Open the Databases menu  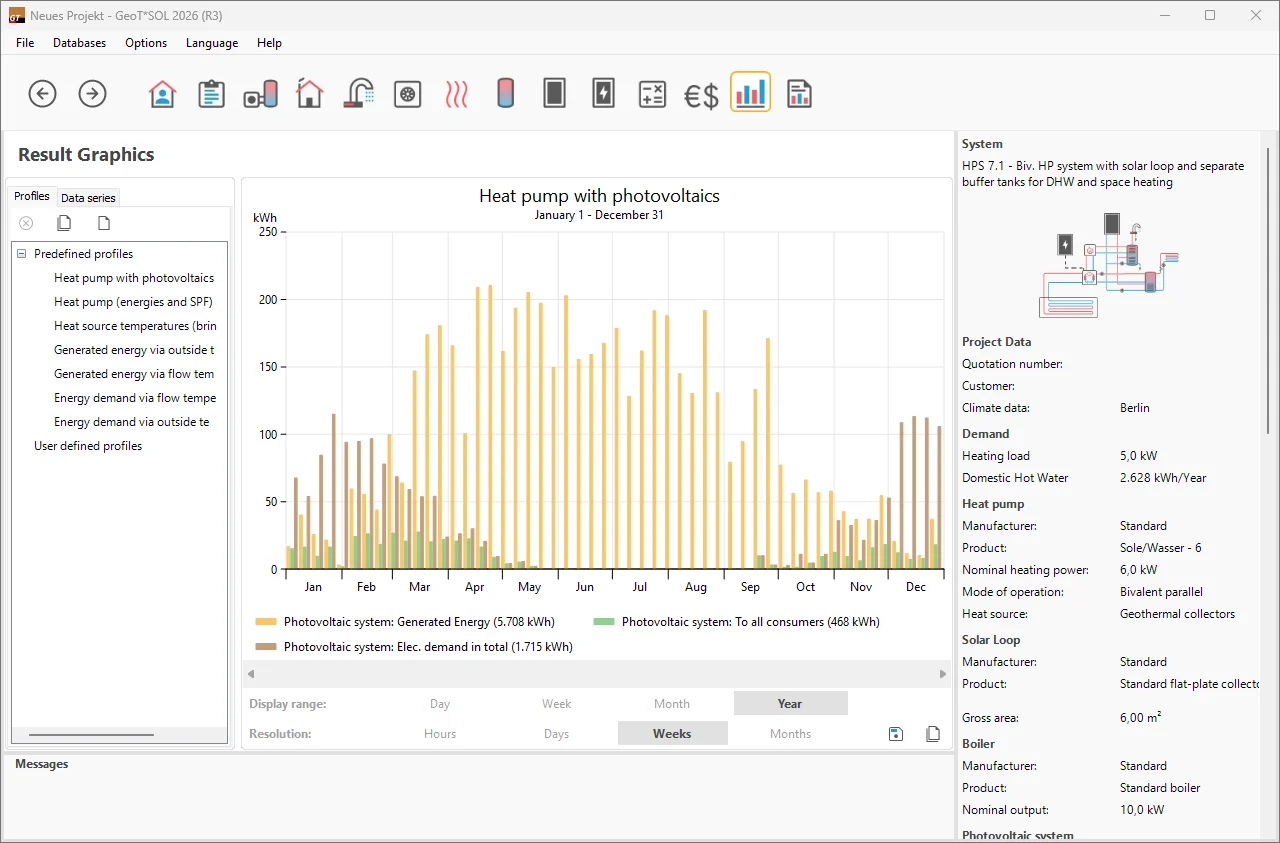coord(79,43)
